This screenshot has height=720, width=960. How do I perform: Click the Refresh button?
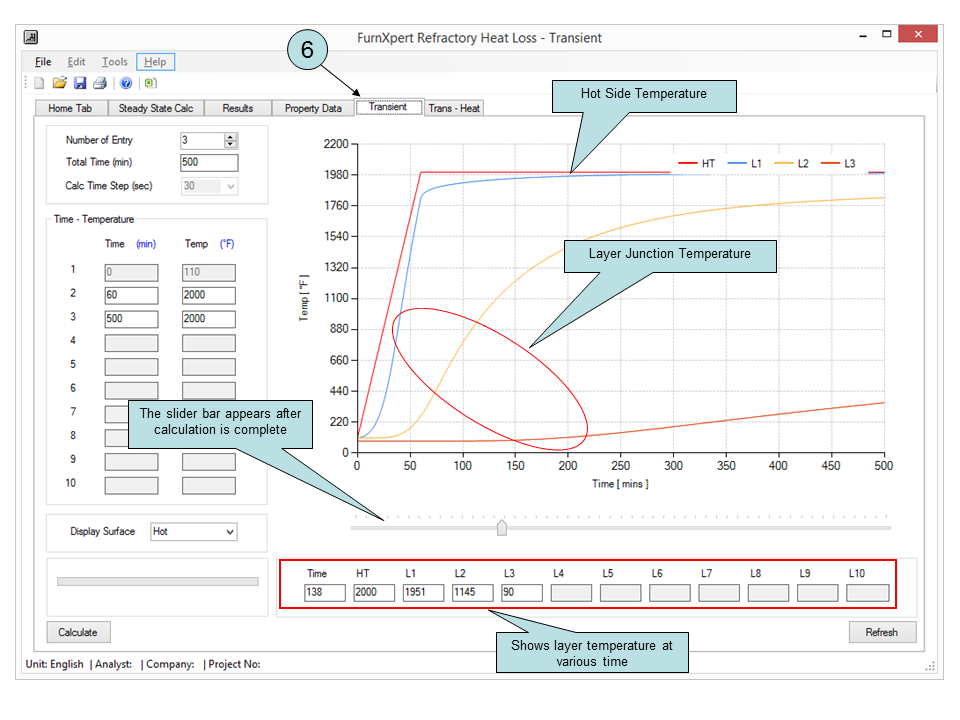[882, 632]
